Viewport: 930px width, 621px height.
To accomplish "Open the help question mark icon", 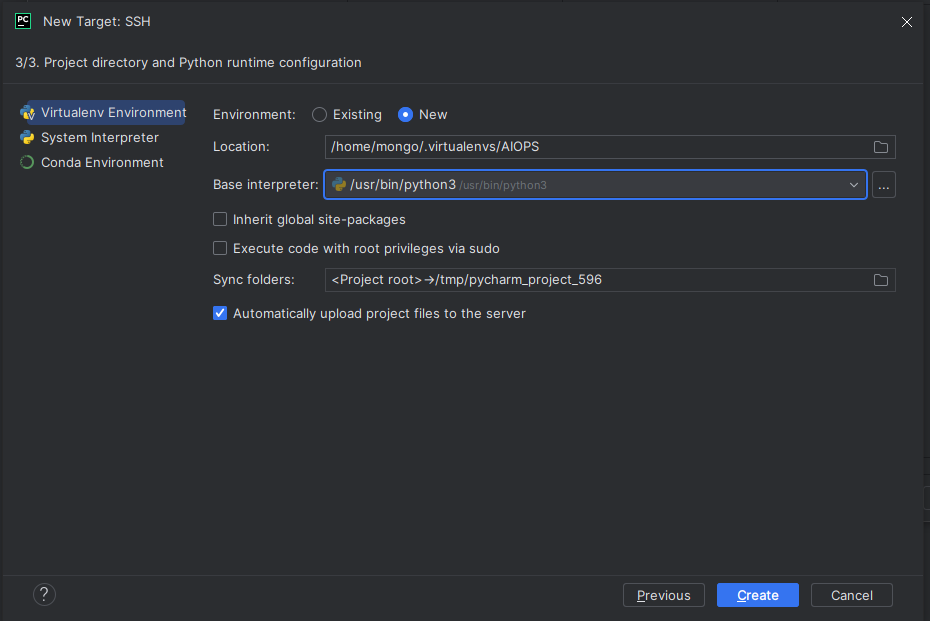I will click(44, 595).
